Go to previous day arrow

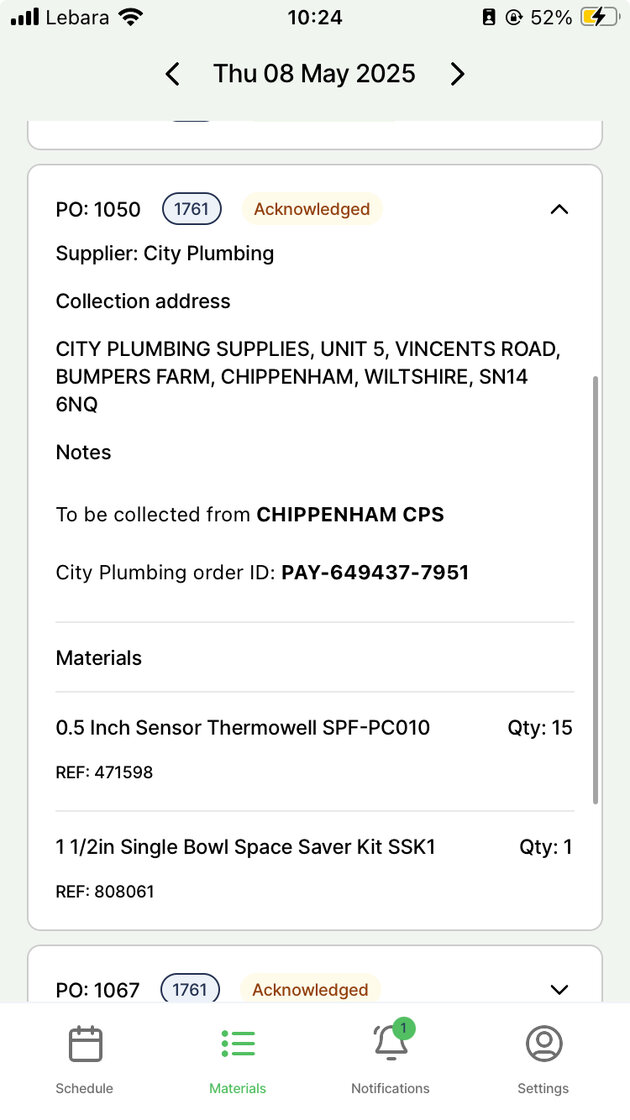pos(172,74)
